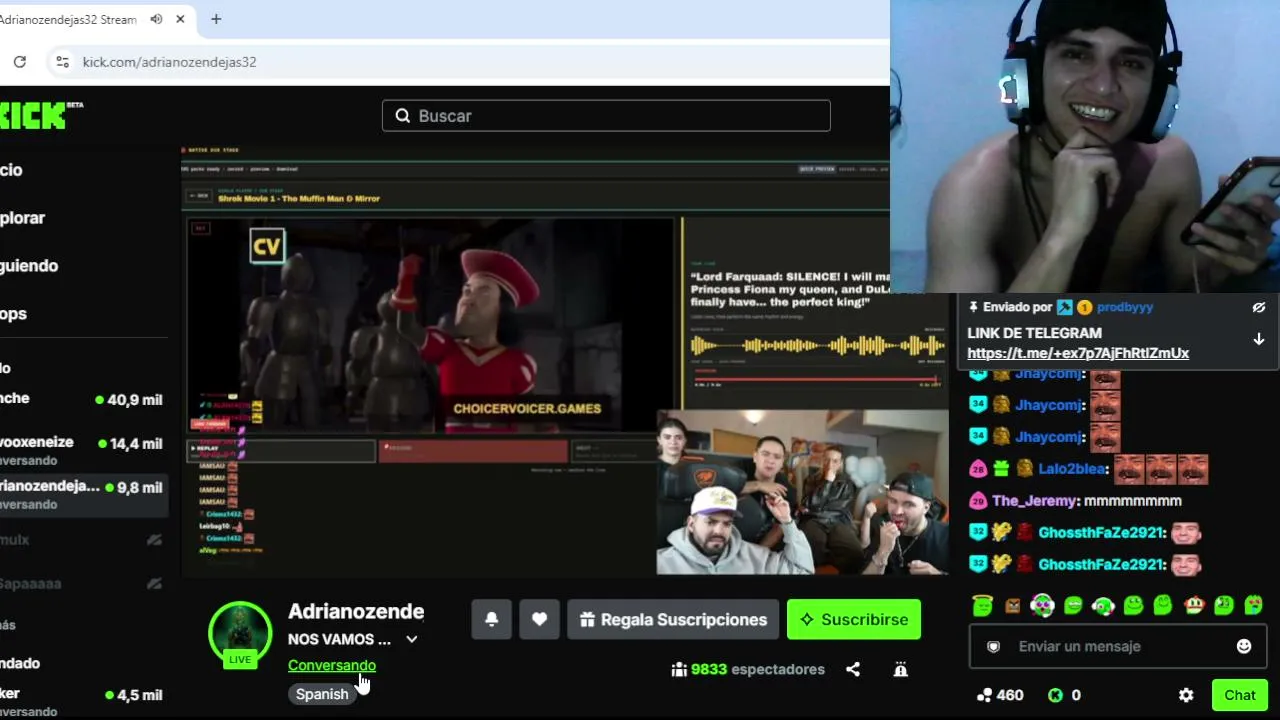1280x720 pixels.
Task: Open chat settings gear icon
Action: [x=1186, y=696]
